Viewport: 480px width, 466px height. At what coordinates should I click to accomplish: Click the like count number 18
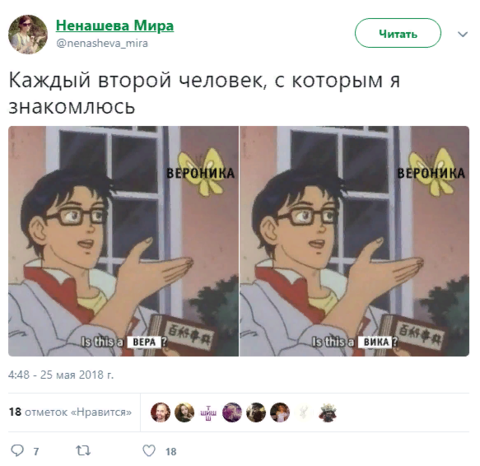point(171,451)
